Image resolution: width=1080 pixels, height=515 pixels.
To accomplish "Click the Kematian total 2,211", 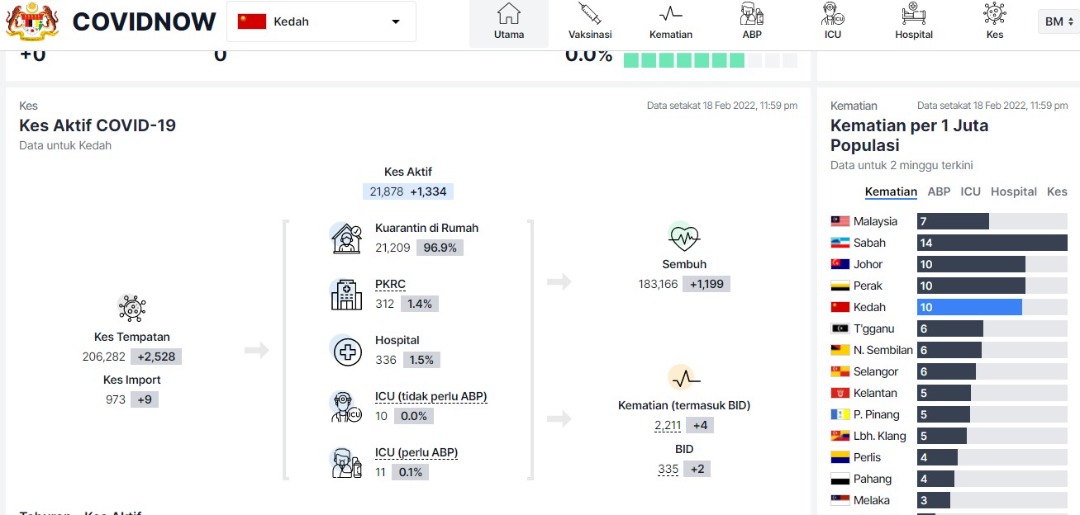I will click(x=668, y=425).
